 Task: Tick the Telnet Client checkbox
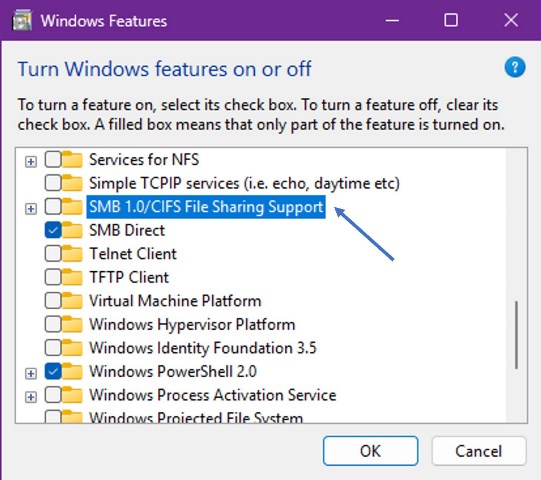click(53, 254)
